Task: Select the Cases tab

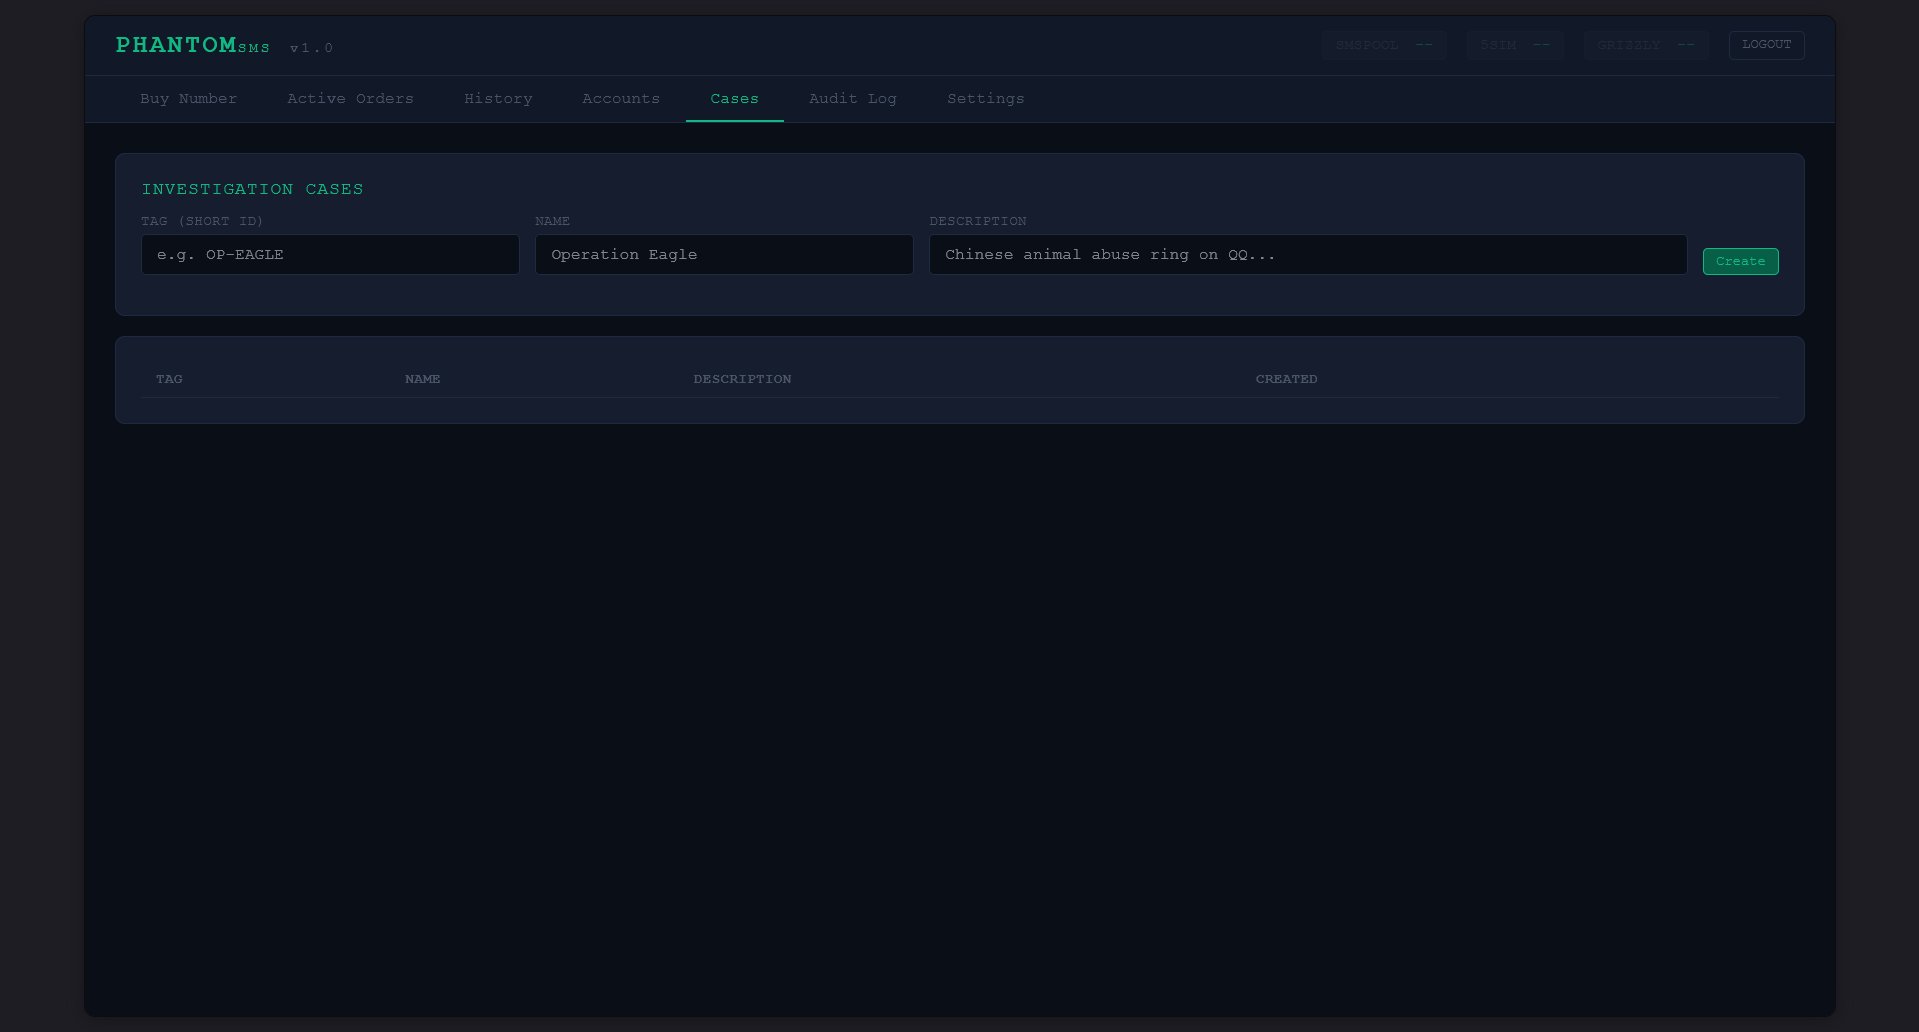Action: click(734, 99)
